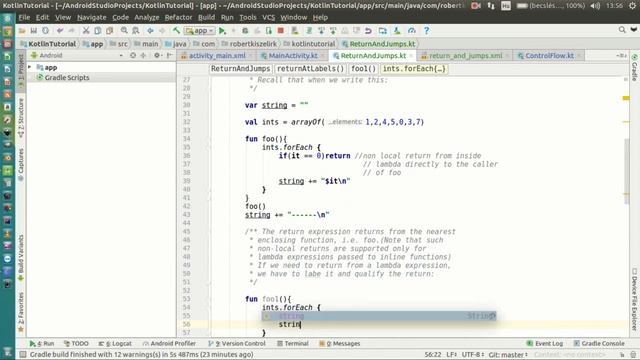Image resolution: width=640 pixels, height=360 pixels.
Task: Click the returnAtLabels() structure breadcrumb
Action: [311, 69]
